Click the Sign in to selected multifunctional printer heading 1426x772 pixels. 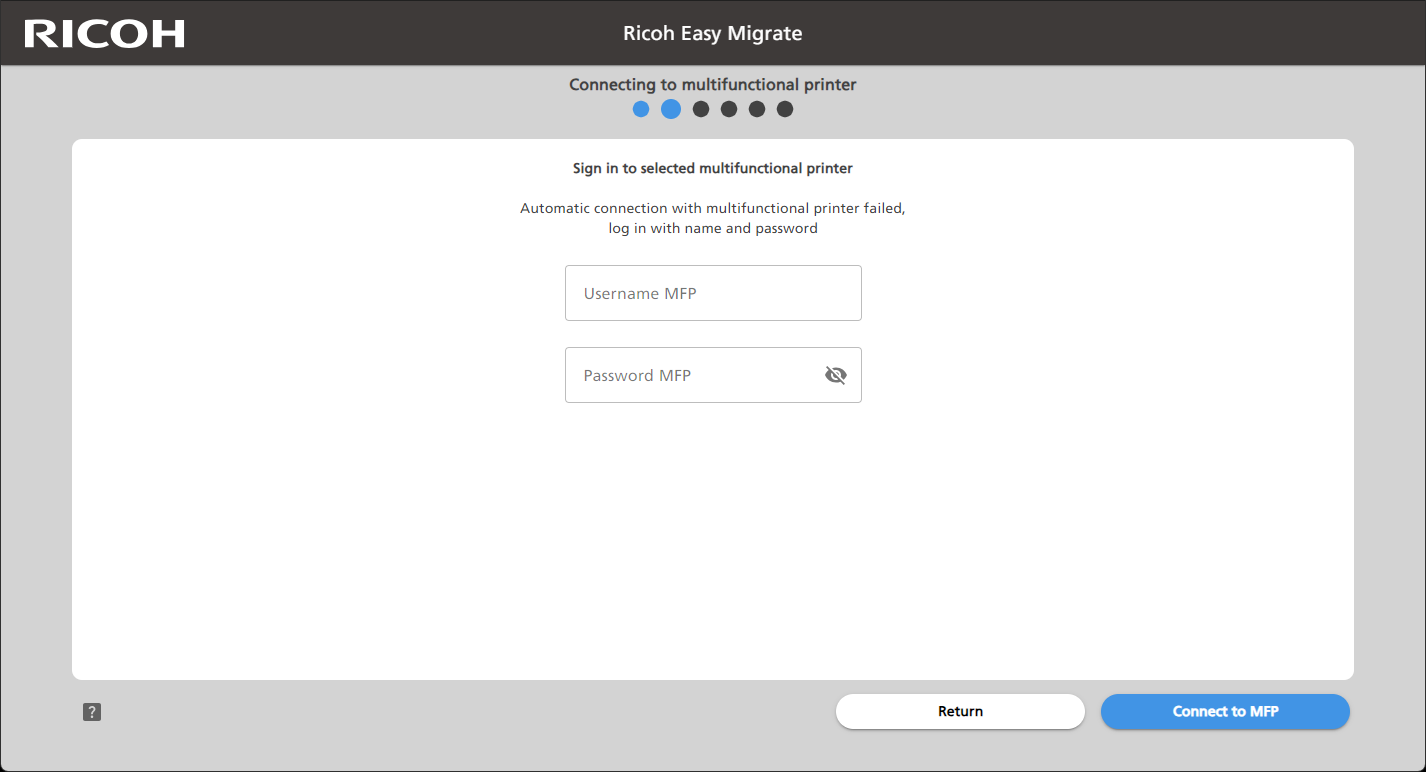[712, 168]
